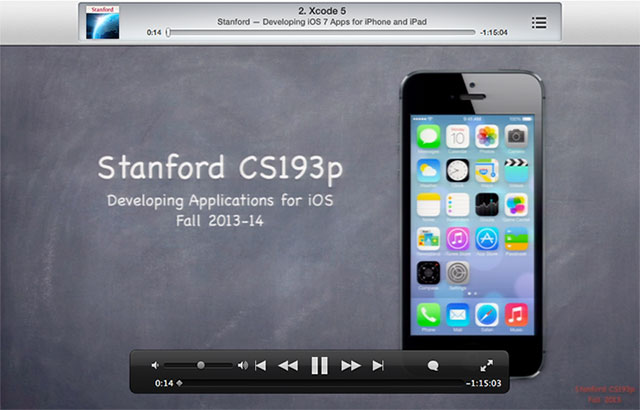Click the App Store icon on iPhone
The width and height of the screenshot is (640, 410).
487,239
